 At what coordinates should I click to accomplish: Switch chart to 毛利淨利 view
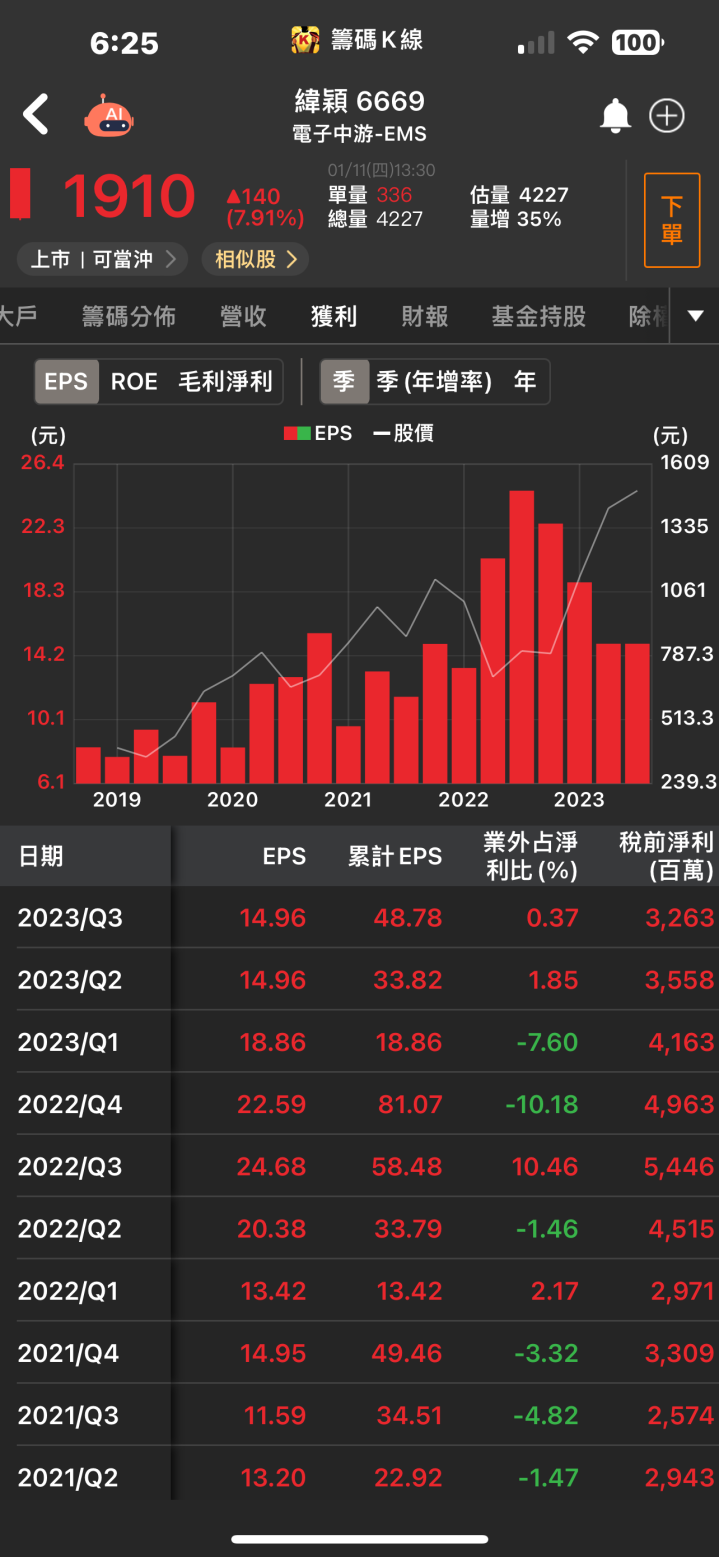(x=225, y=382)
